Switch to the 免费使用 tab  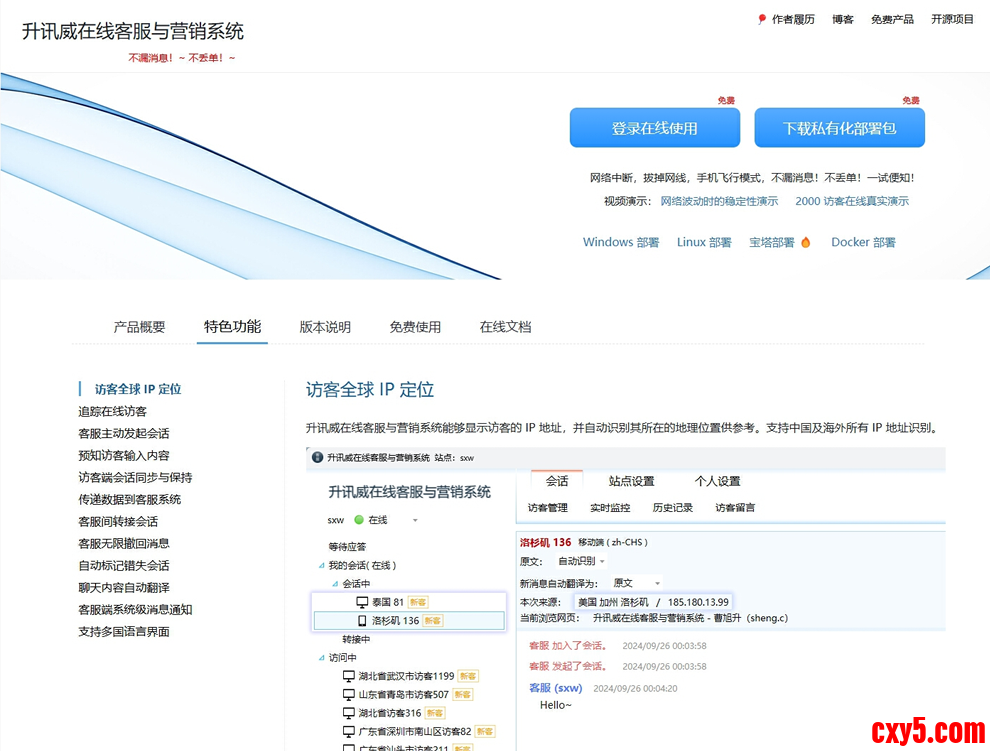[415, 327]
